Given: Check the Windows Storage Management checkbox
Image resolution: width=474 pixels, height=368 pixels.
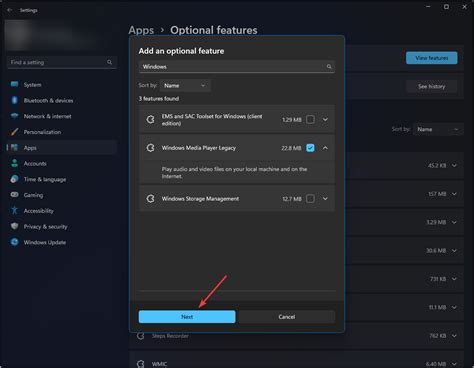Looking at the screenshot, I should [x=310, y=199].
